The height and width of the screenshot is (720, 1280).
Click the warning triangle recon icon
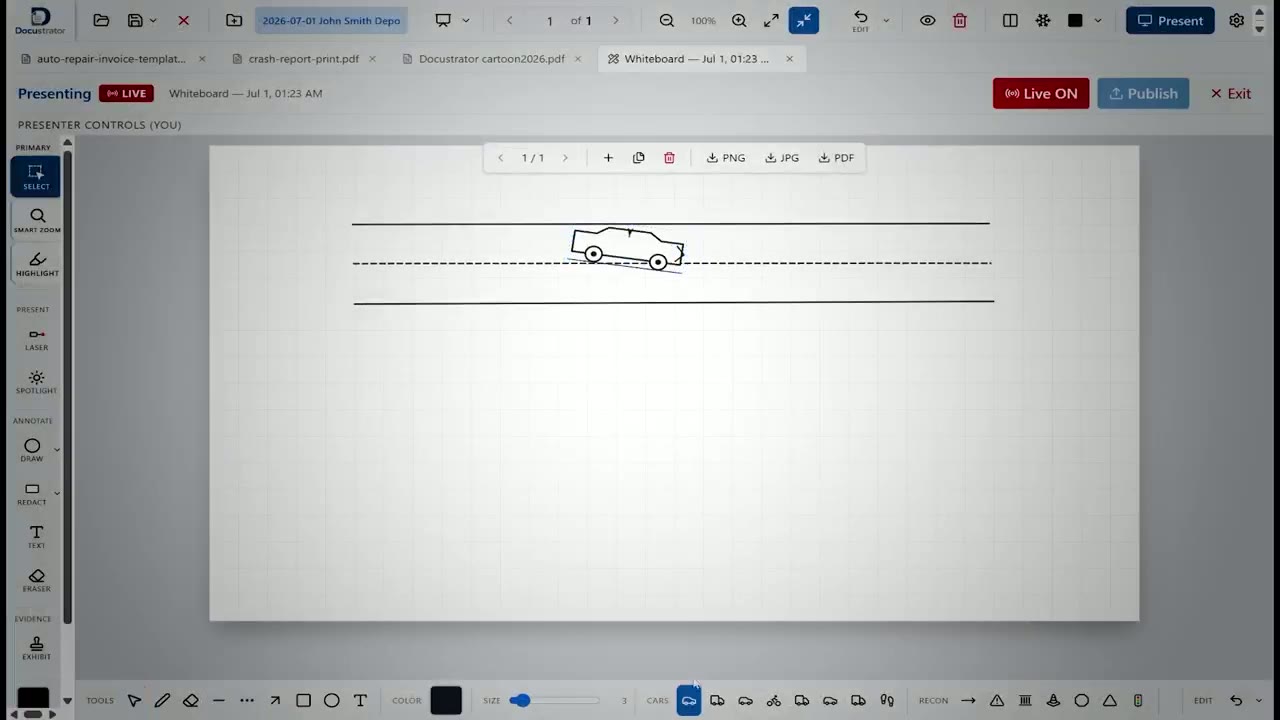pyautogui.click(x=997, y=701)
